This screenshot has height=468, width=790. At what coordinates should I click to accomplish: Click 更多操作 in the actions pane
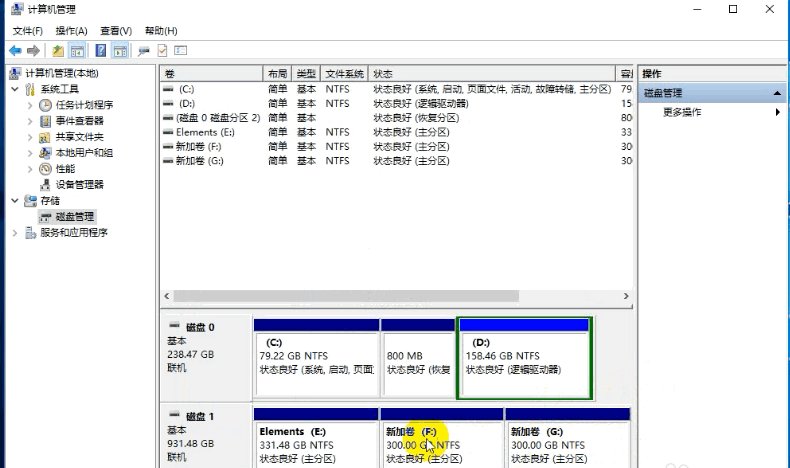click(682, 112)
